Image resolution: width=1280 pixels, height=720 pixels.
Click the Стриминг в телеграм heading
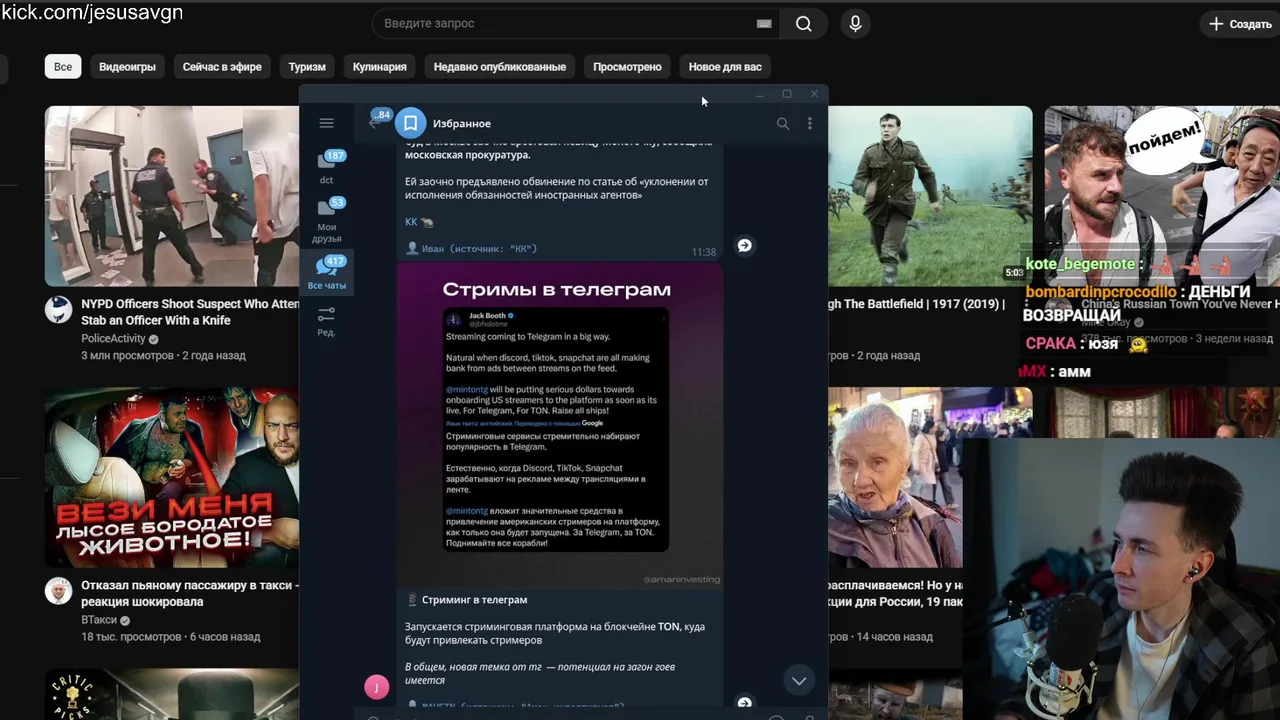click(x=474, y=600)
